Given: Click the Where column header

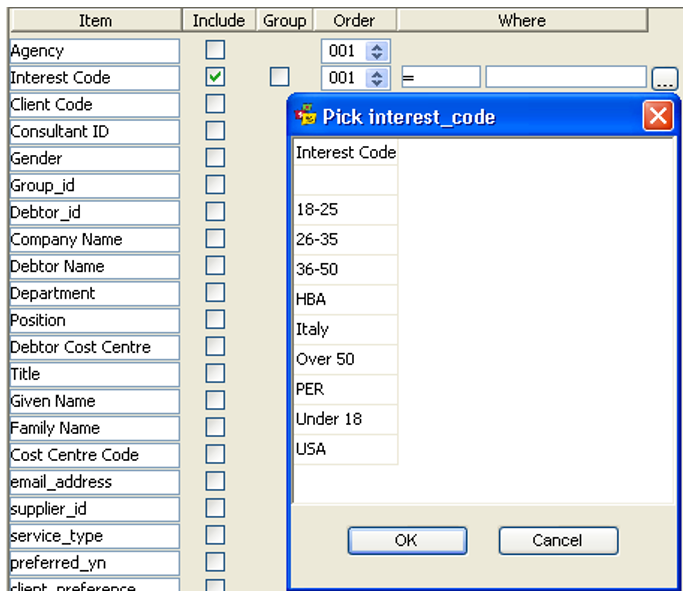Looking at the screenshot, I should click(522, 20).
